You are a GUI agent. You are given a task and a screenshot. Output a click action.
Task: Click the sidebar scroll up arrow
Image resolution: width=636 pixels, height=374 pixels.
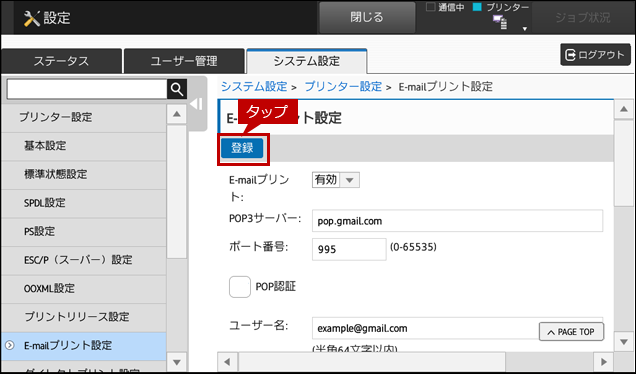(177, 114)
